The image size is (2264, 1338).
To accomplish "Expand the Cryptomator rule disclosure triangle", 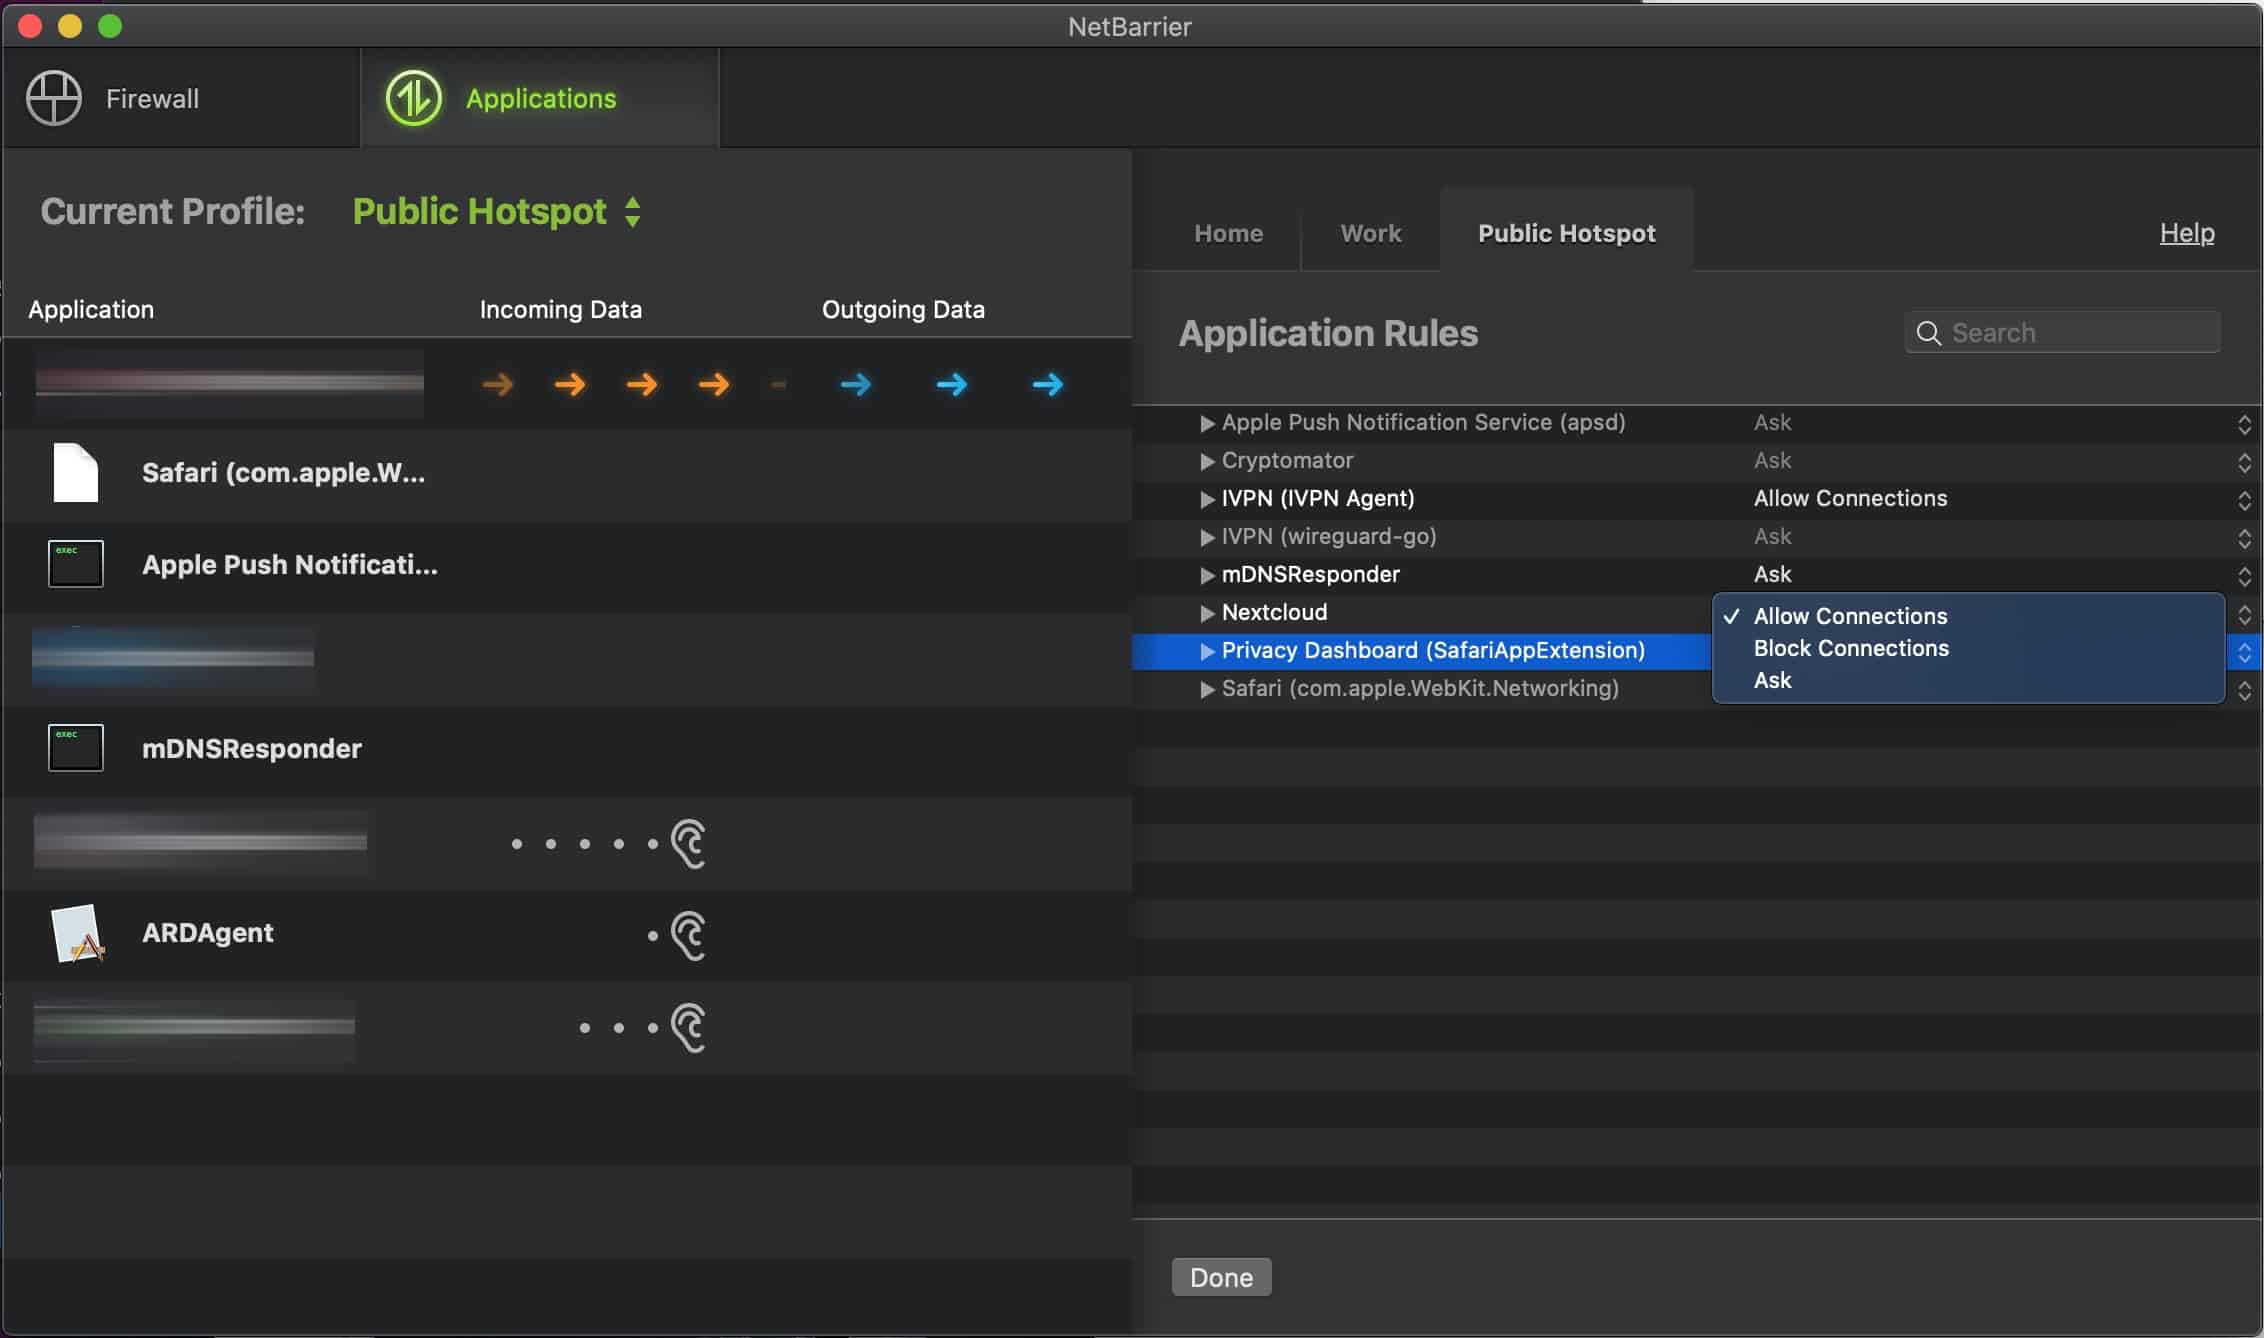I will [1207, 461].
